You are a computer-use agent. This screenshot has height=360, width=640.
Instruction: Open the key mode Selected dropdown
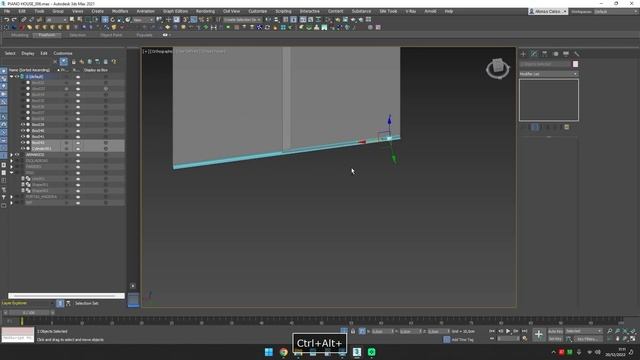(x=584, y=331)
